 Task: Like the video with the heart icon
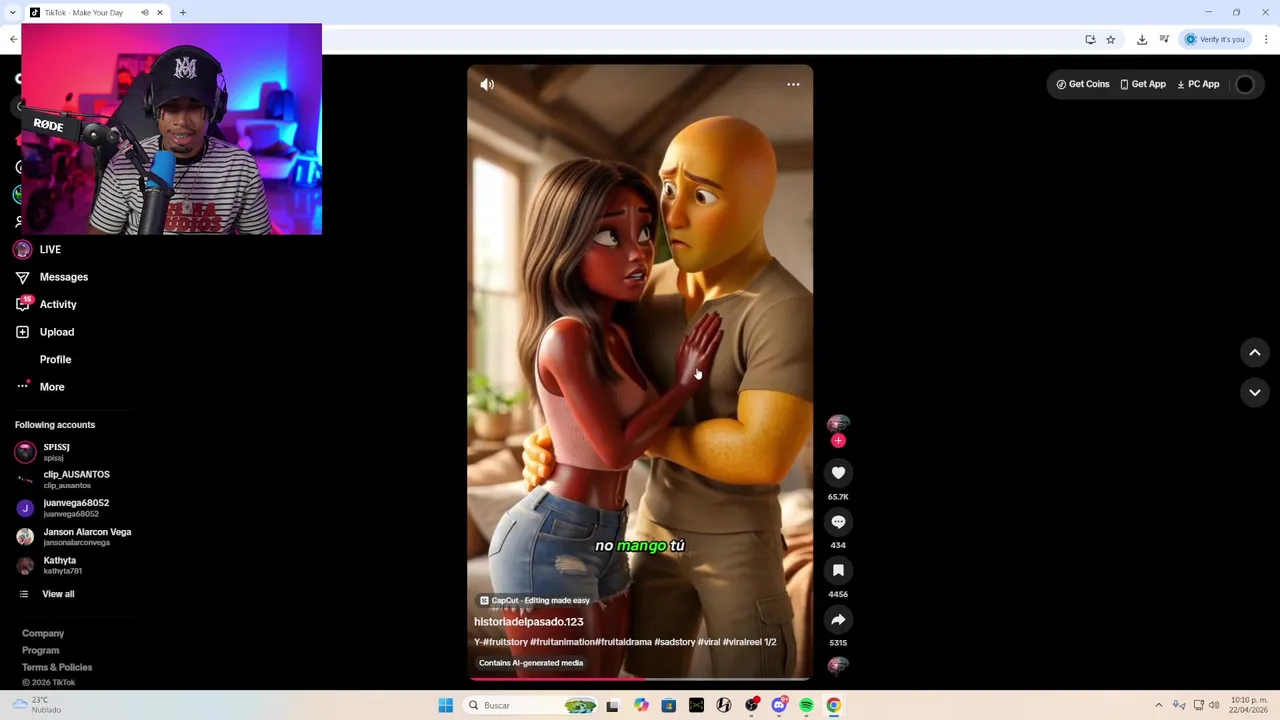[838, 473]
